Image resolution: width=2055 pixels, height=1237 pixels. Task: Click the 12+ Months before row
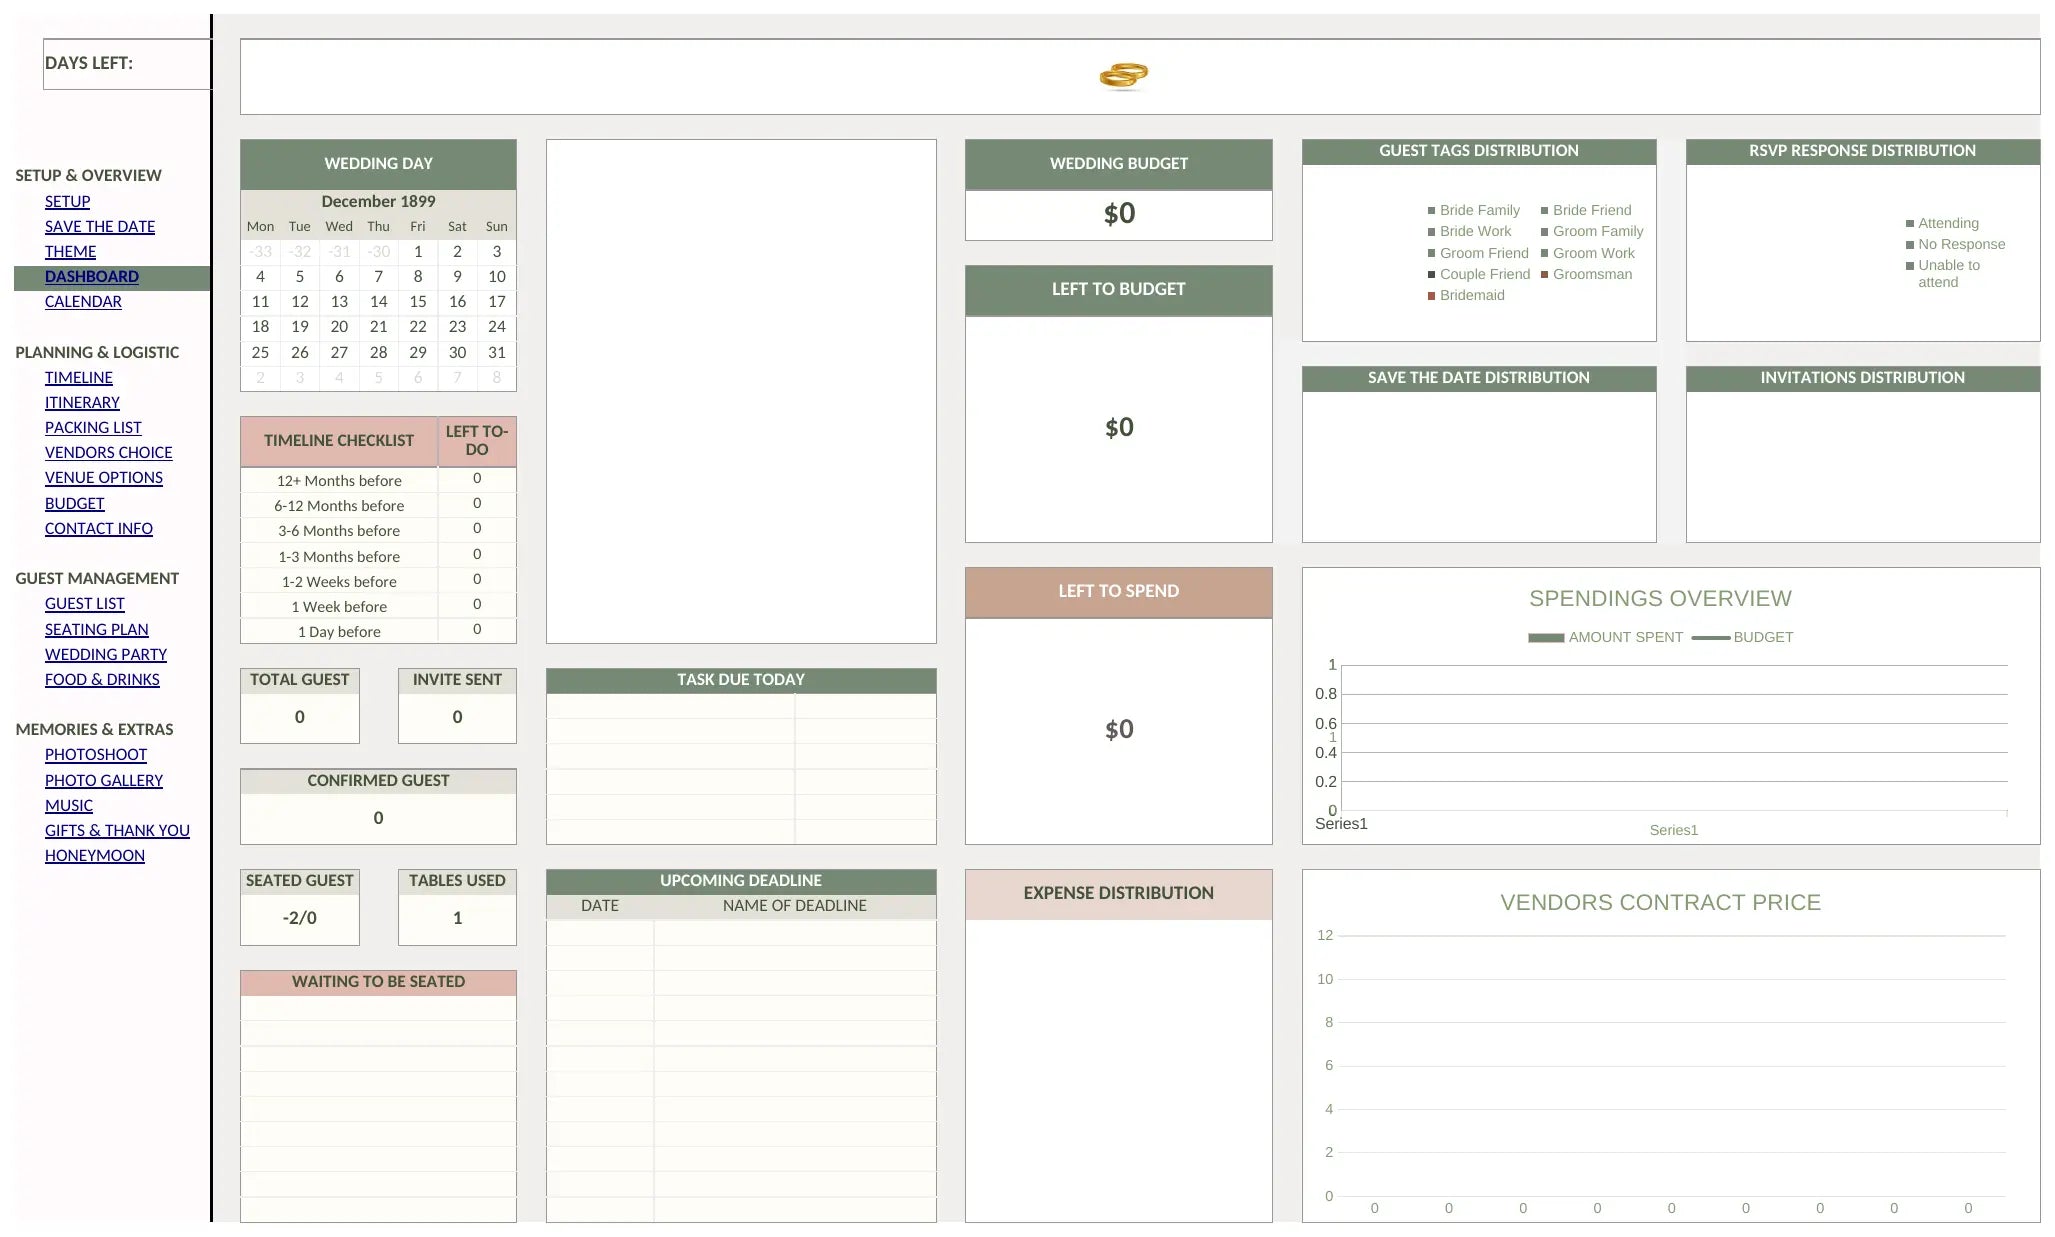pos(378,480)
